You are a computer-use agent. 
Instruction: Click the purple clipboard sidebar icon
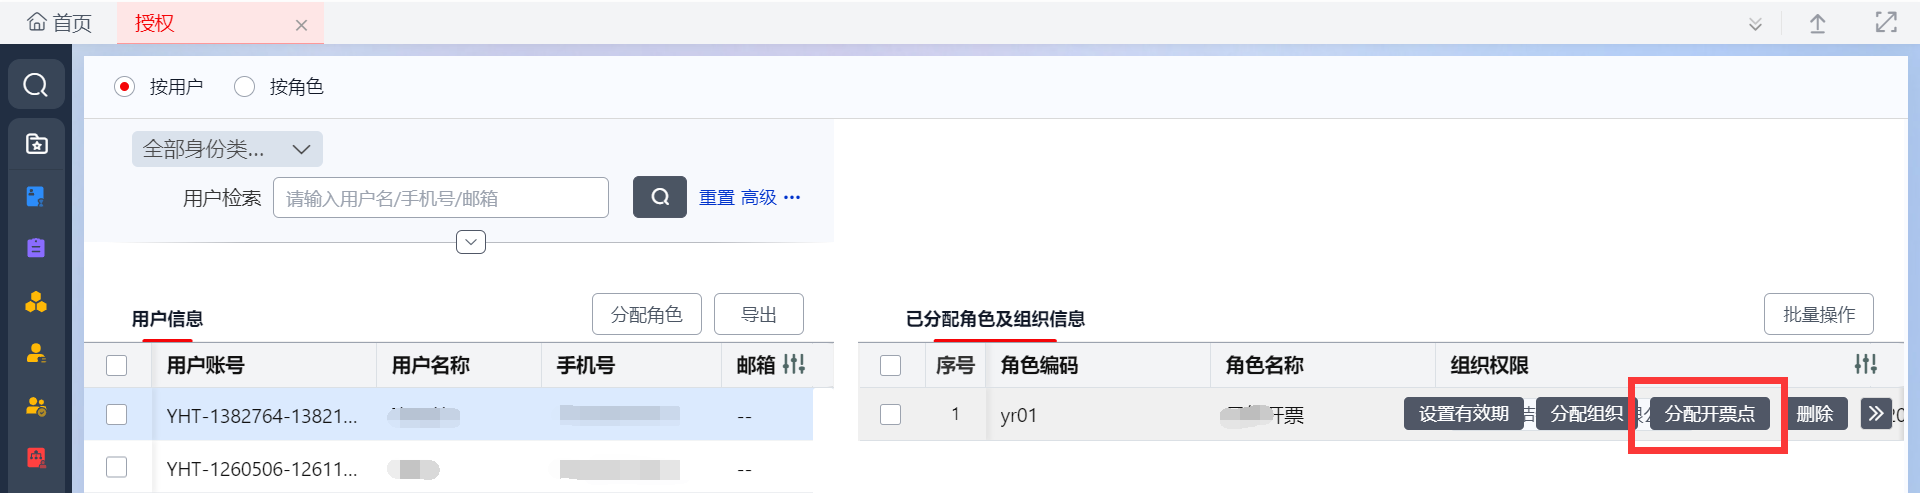(x=36, y=248)
